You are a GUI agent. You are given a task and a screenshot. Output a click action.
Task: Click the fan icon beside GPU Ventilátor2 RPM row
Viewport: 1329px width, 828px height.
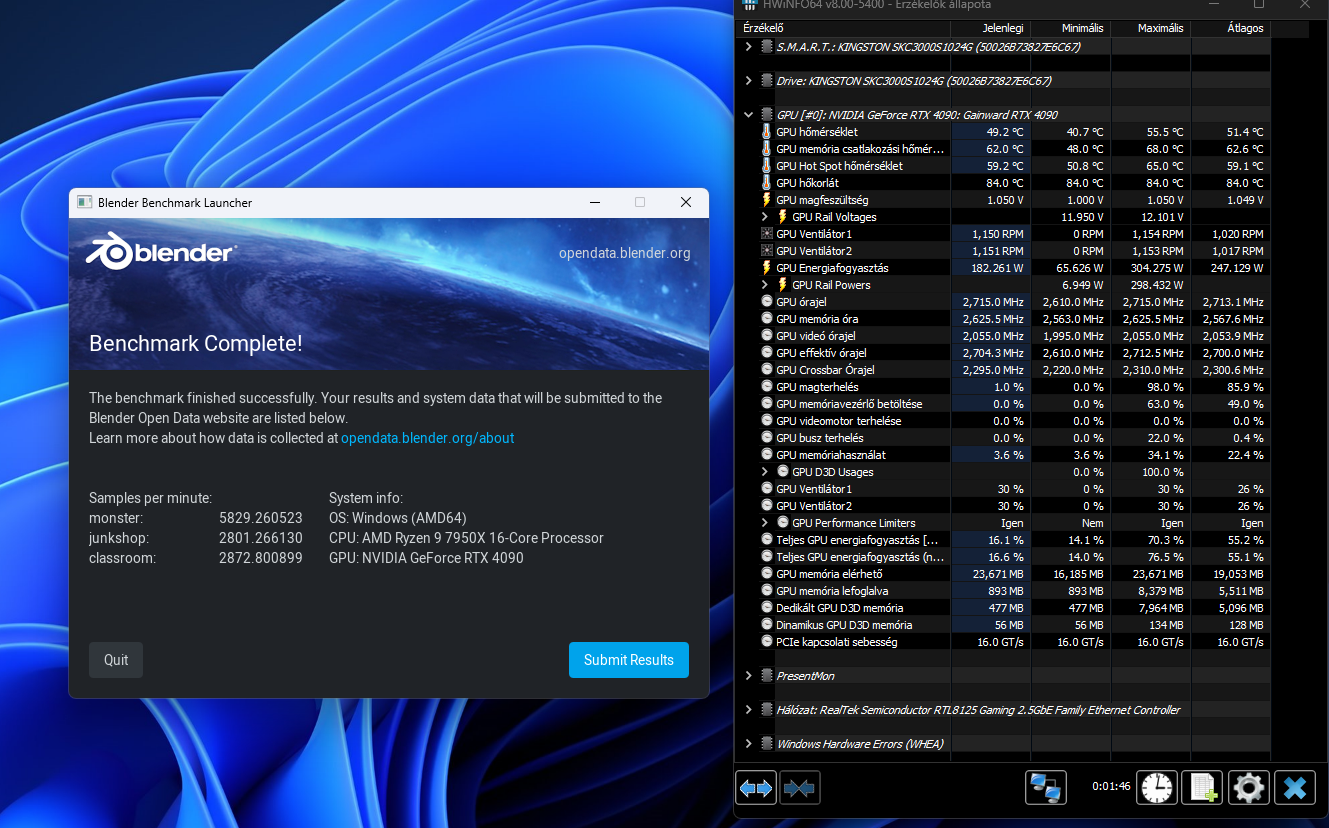click(x=766, y=251)
